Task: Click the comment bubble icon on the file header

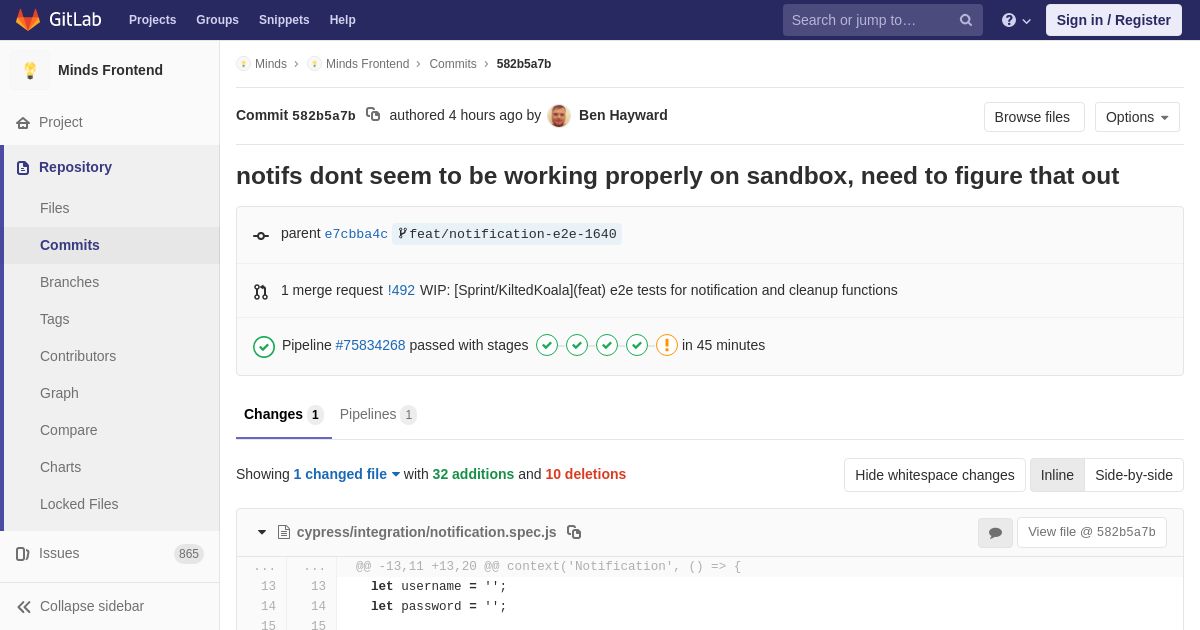Action: [x=995, y=532]
